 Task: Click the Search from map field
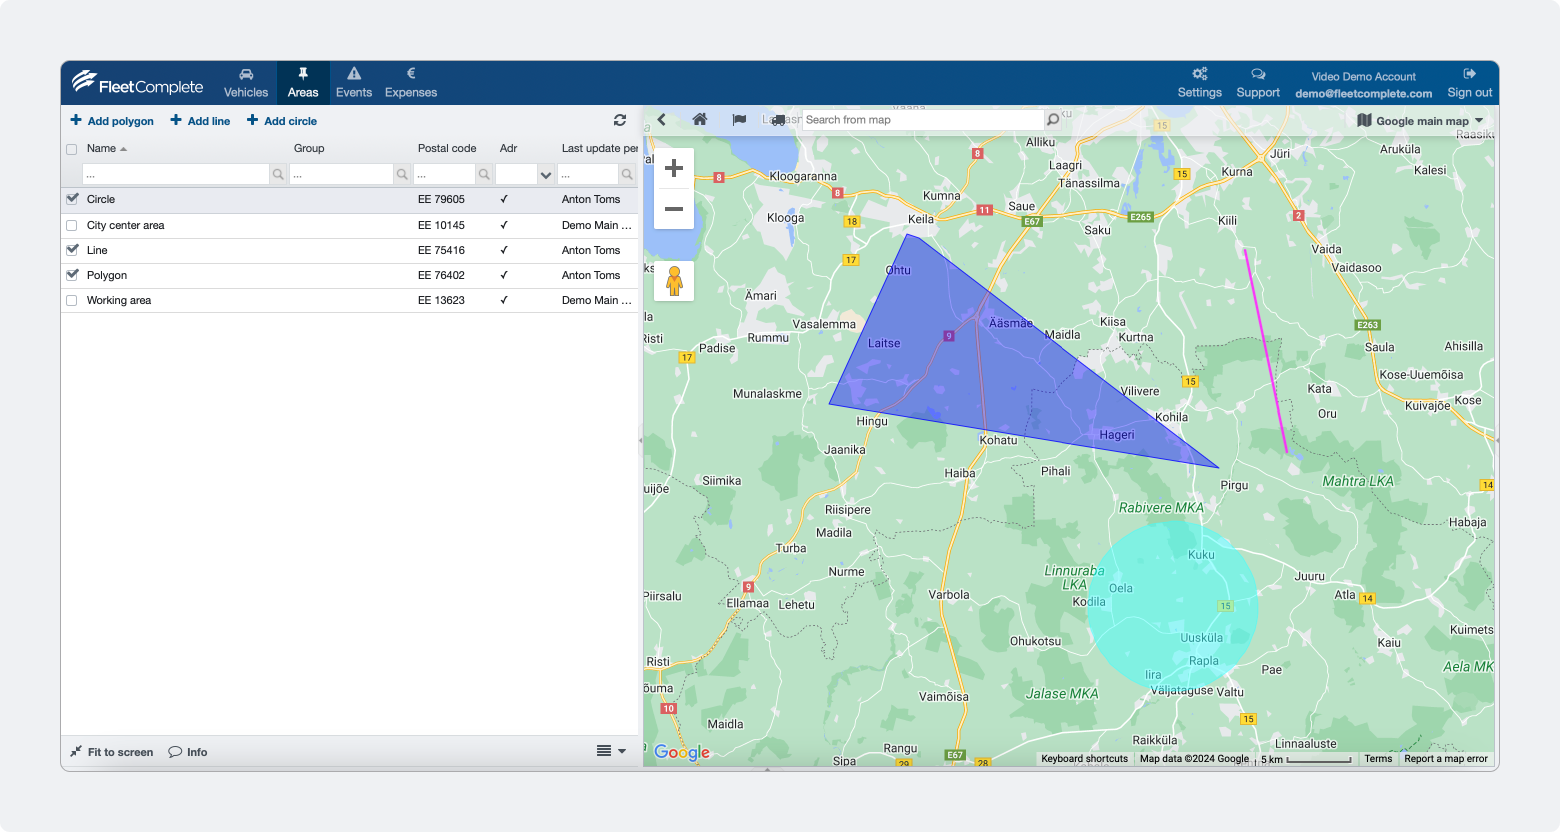[922, 120]
